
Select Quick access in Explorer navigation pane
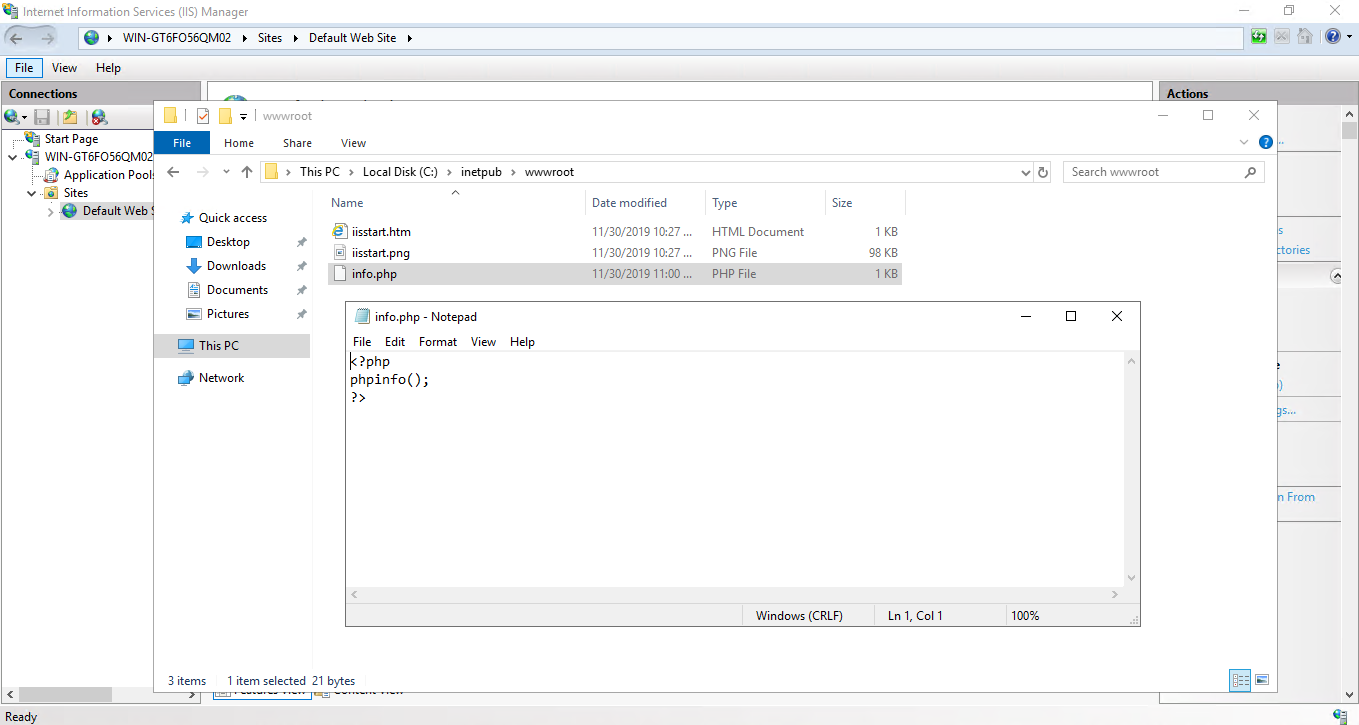[x=233, y=218]
